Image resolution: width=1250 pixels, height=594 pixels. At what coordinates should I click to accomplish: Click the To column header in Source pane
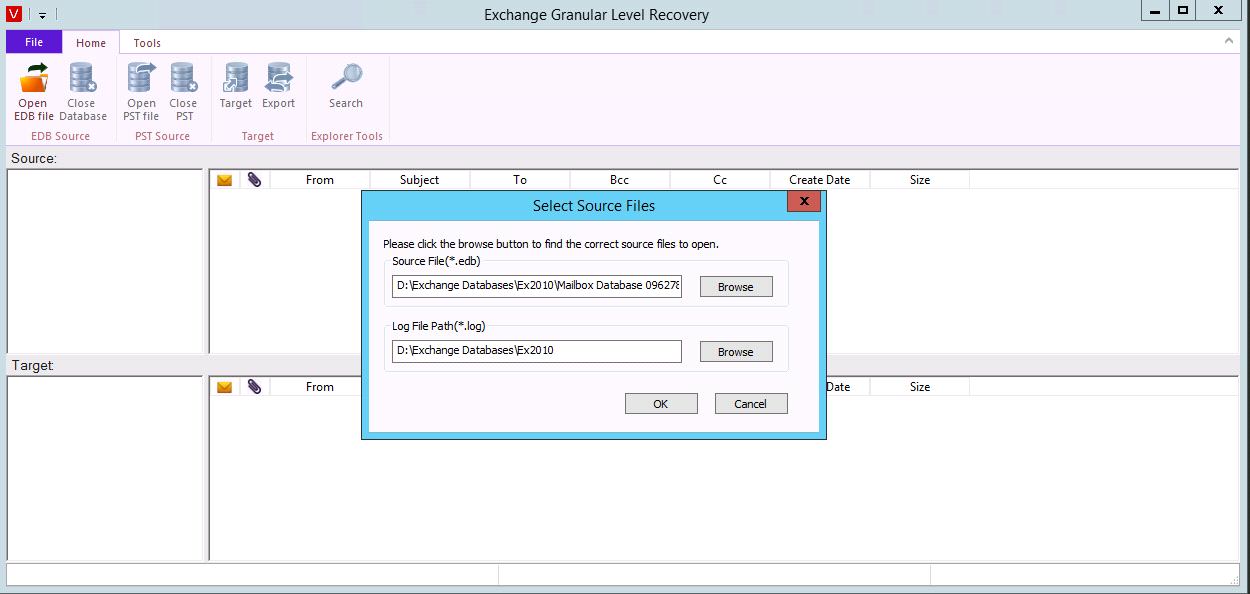click(x=520, y=180)
